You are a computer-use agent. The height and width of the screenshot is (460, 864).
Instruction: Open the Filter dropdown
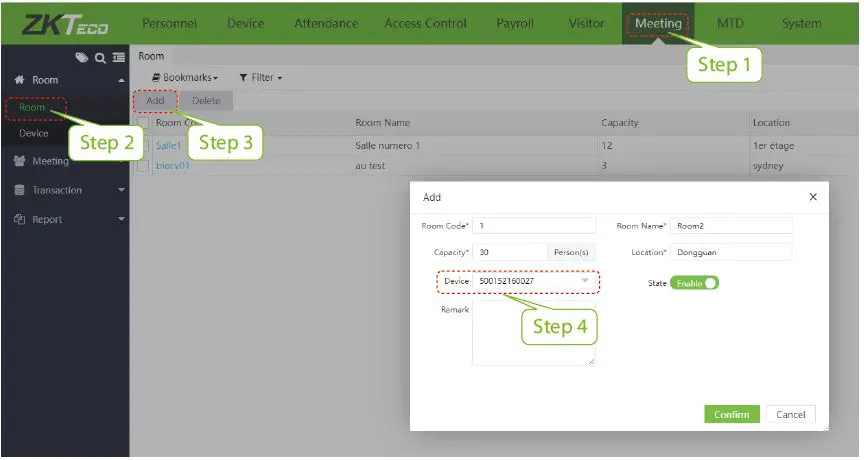(261, 78)
